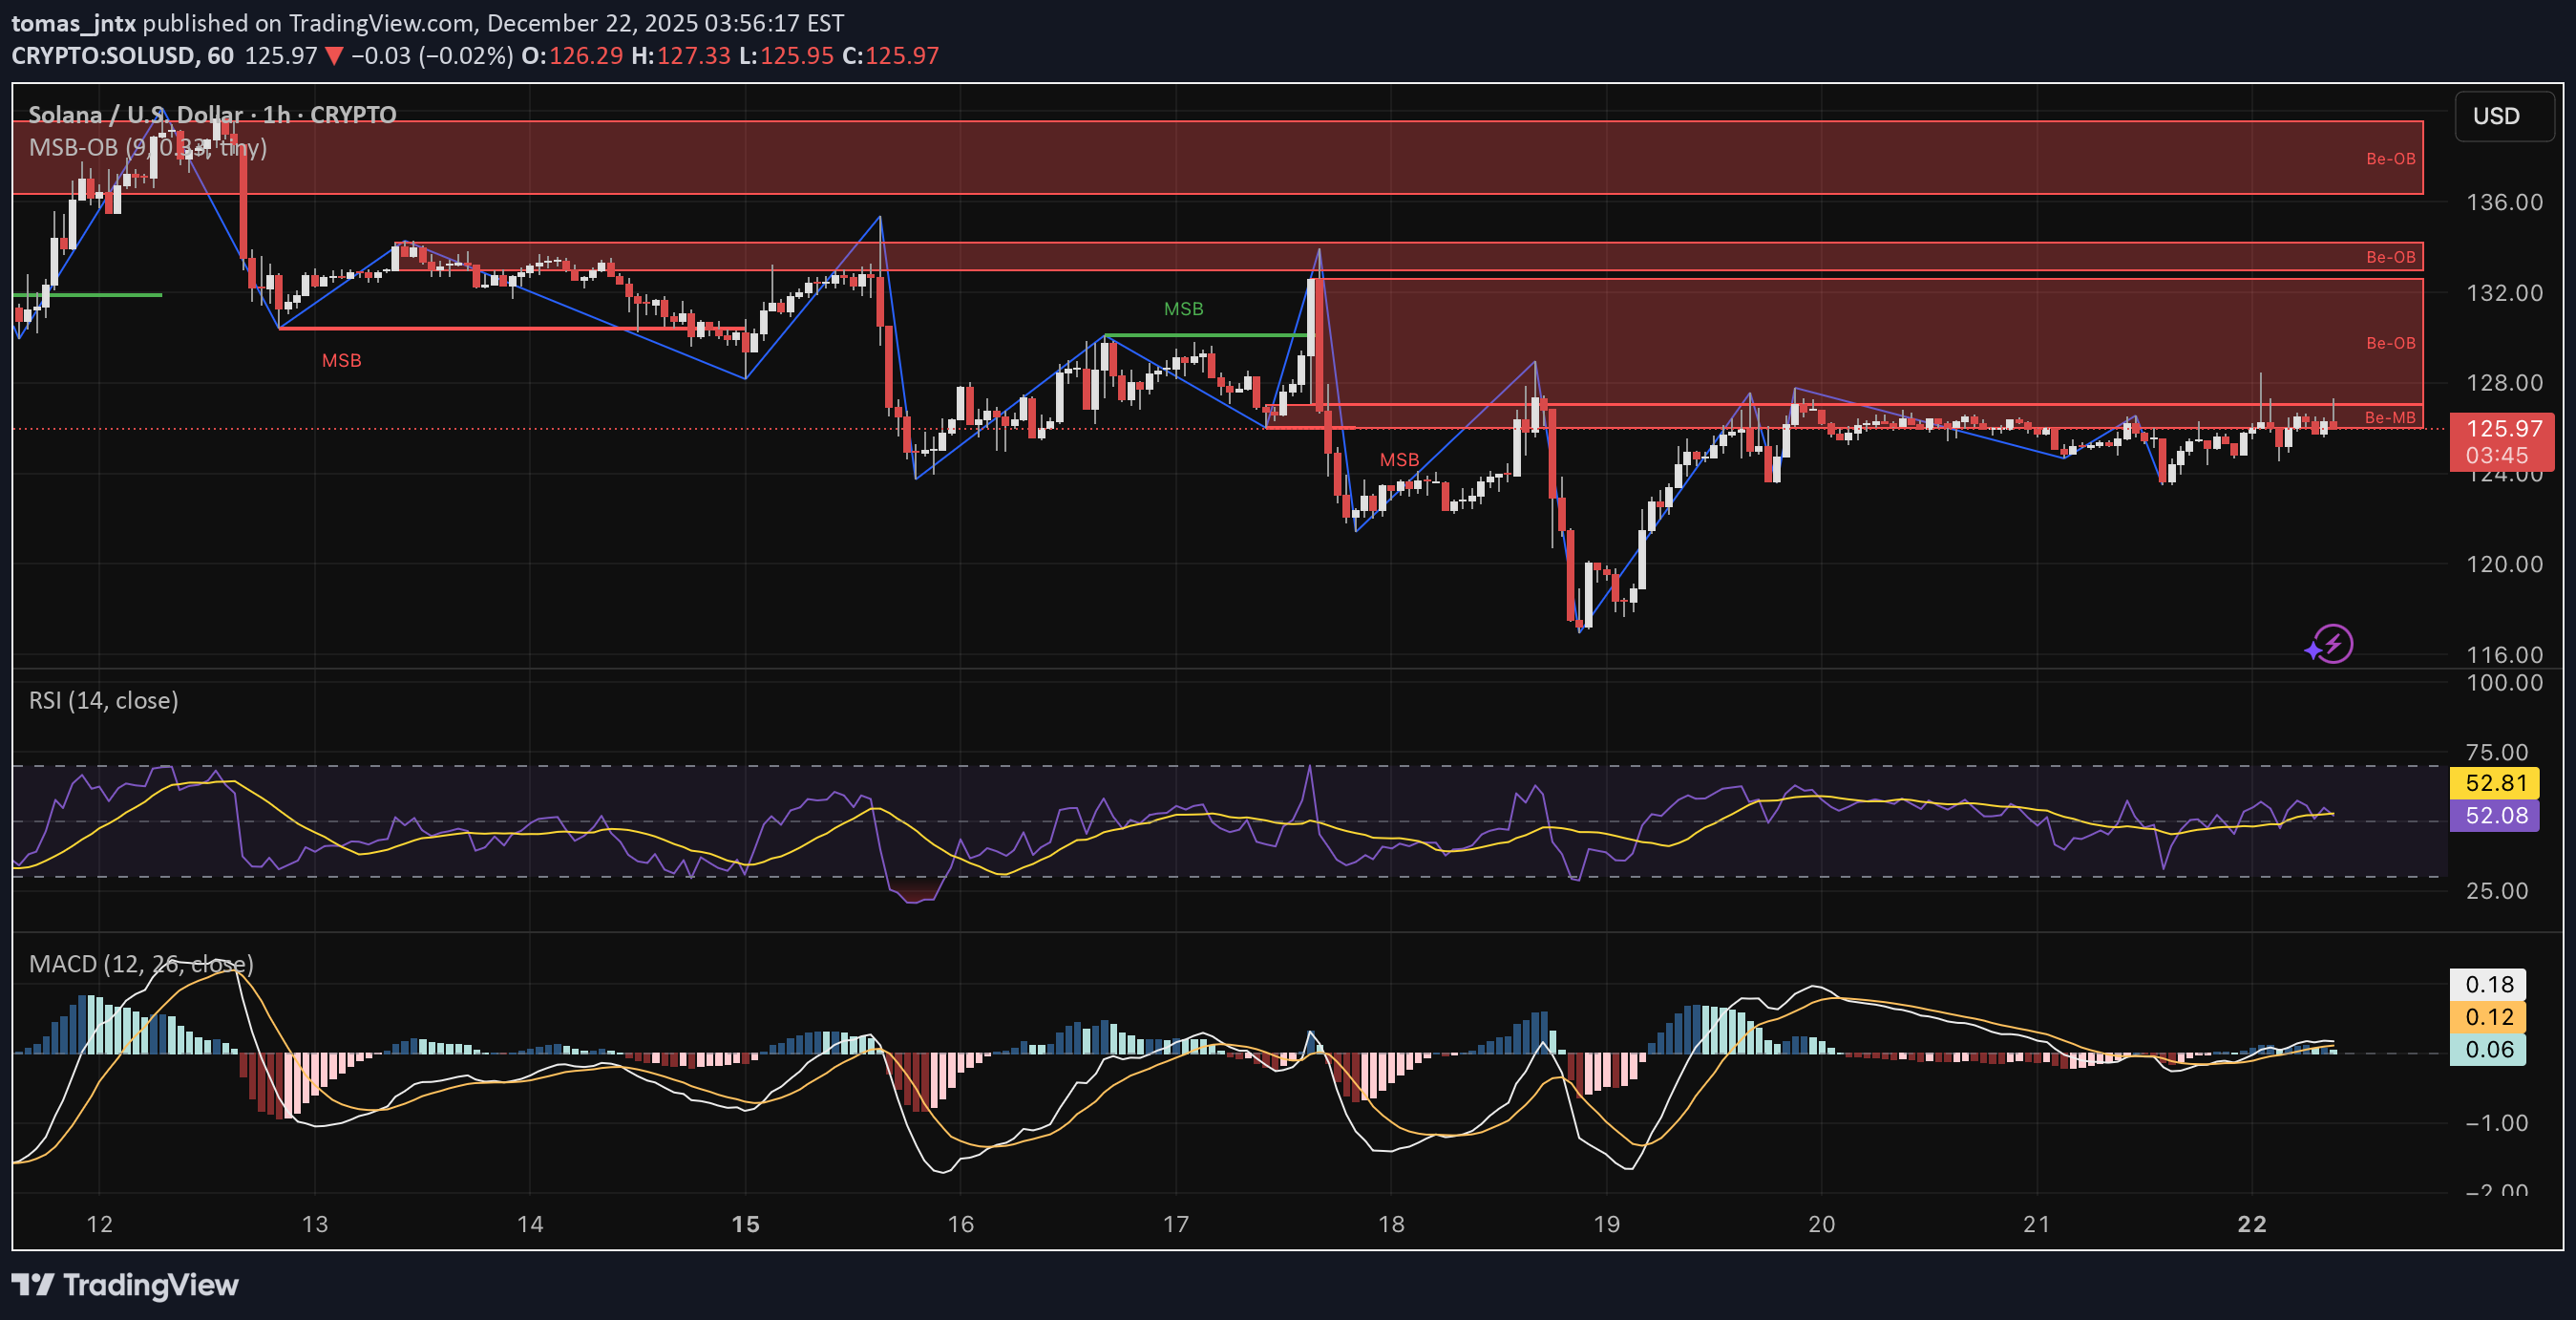
Task: Click the yellow 52.81 RSI value badge
Action: tap(2497, 784)
